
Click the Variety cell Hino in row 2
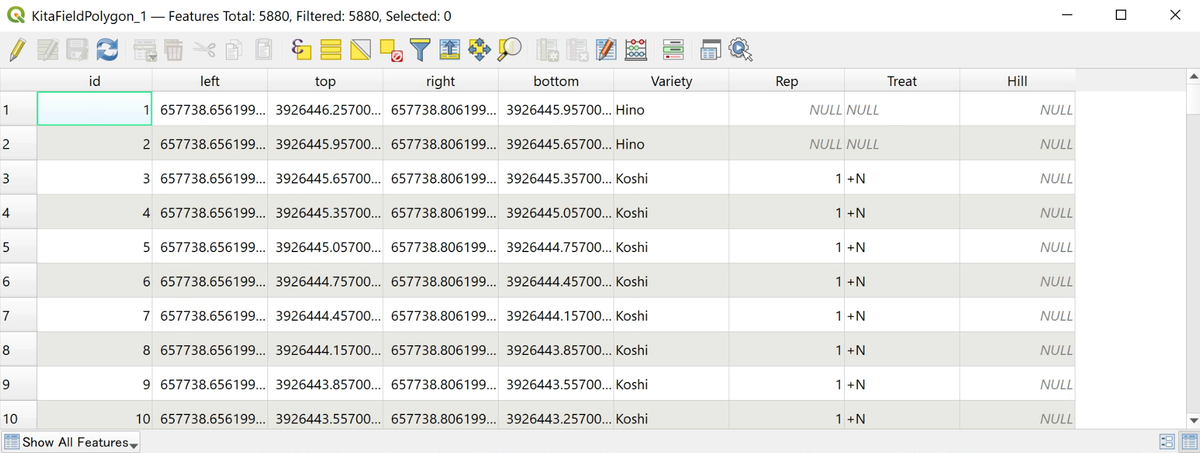(x=671, y=144)
